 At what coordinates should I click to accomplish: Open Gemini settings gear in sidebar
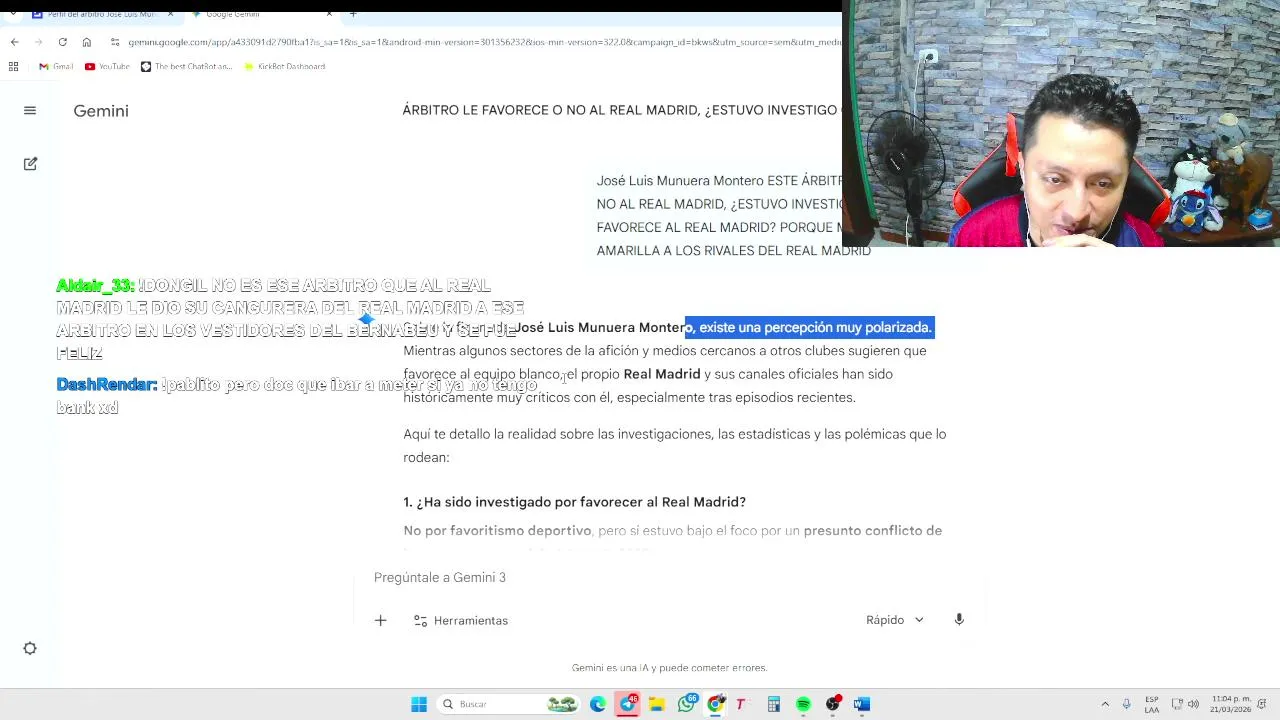(x=30, y=649)
